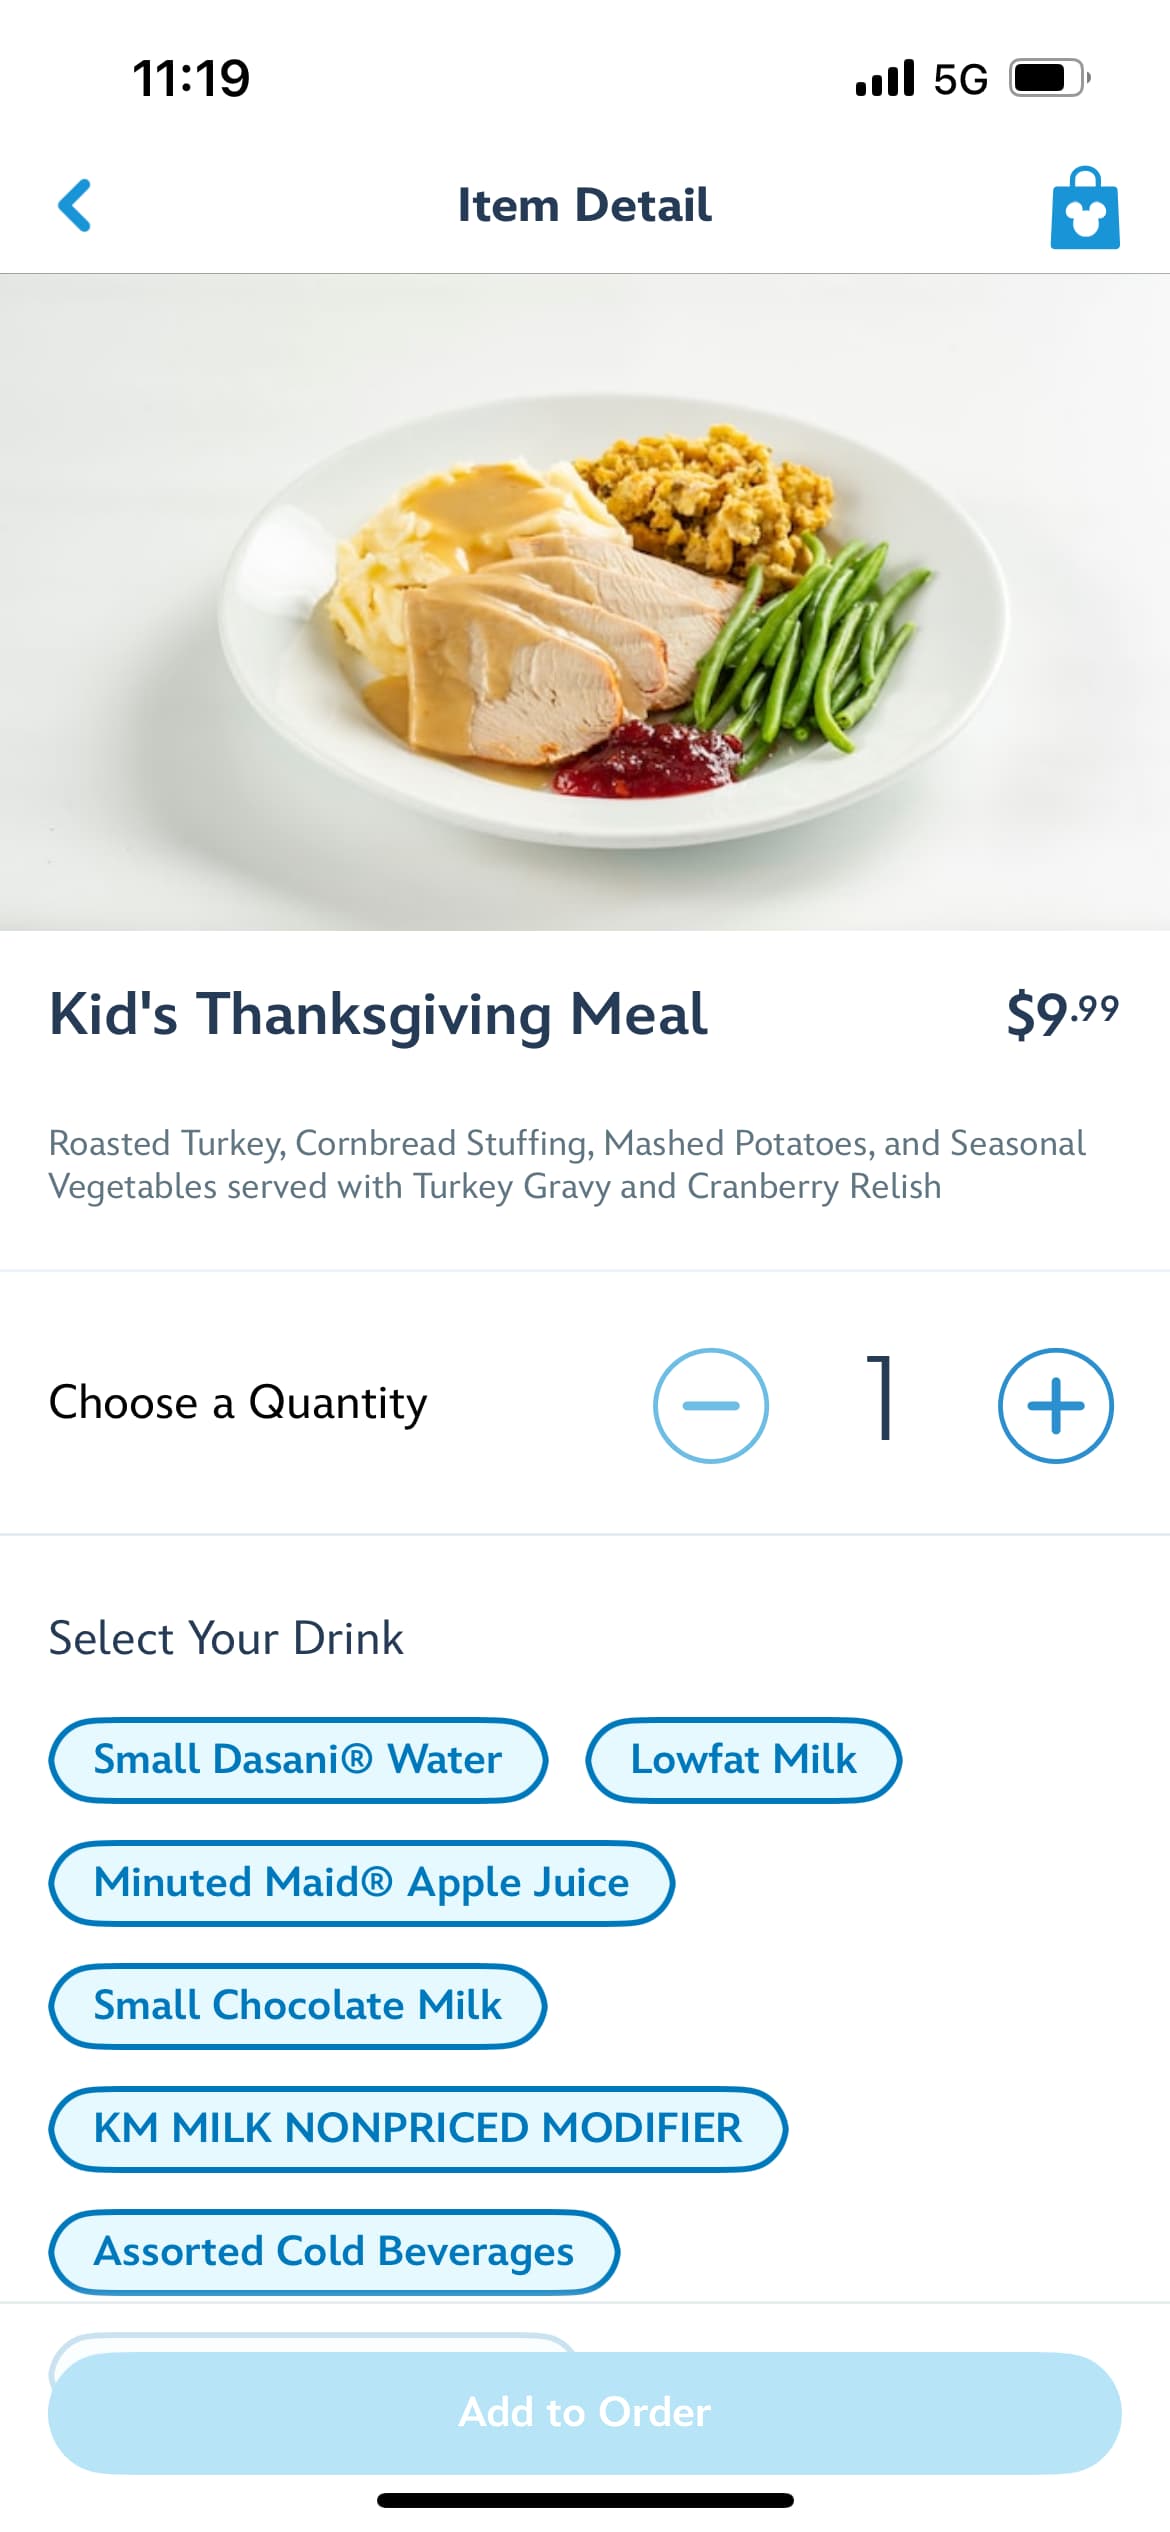Viewport: 1170px width, 2532px height.
Task: Decrease quantity with the minus button
Action: click(x=710, y=1405)
